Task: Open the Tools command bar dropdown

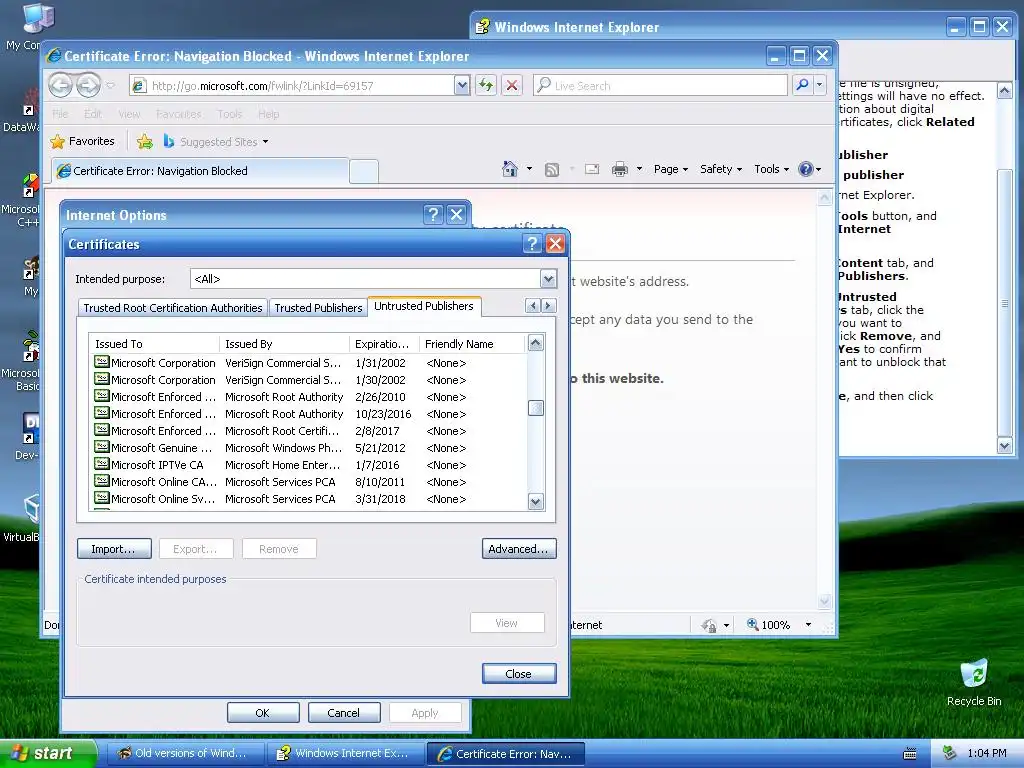Action: [x=771, y=169]
